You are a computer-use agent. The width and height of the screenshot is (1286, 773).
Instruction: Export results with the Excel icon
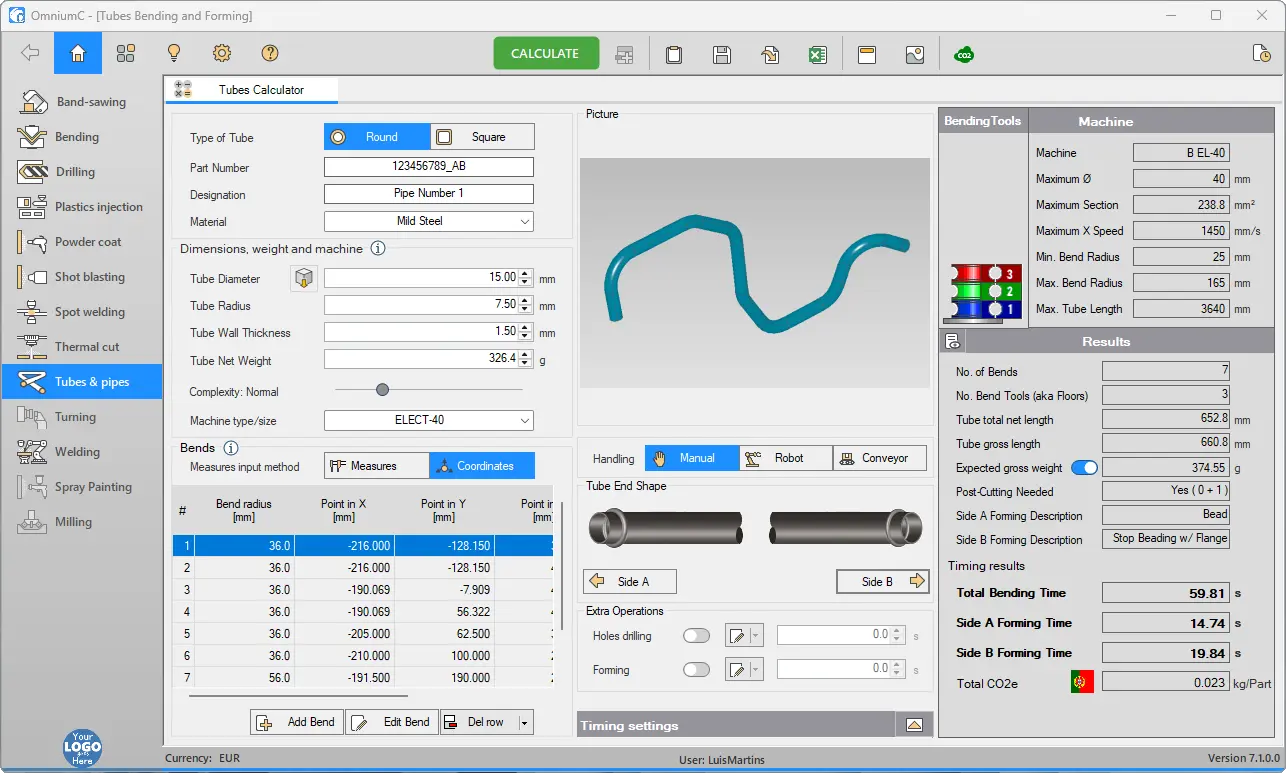point(818,54)
